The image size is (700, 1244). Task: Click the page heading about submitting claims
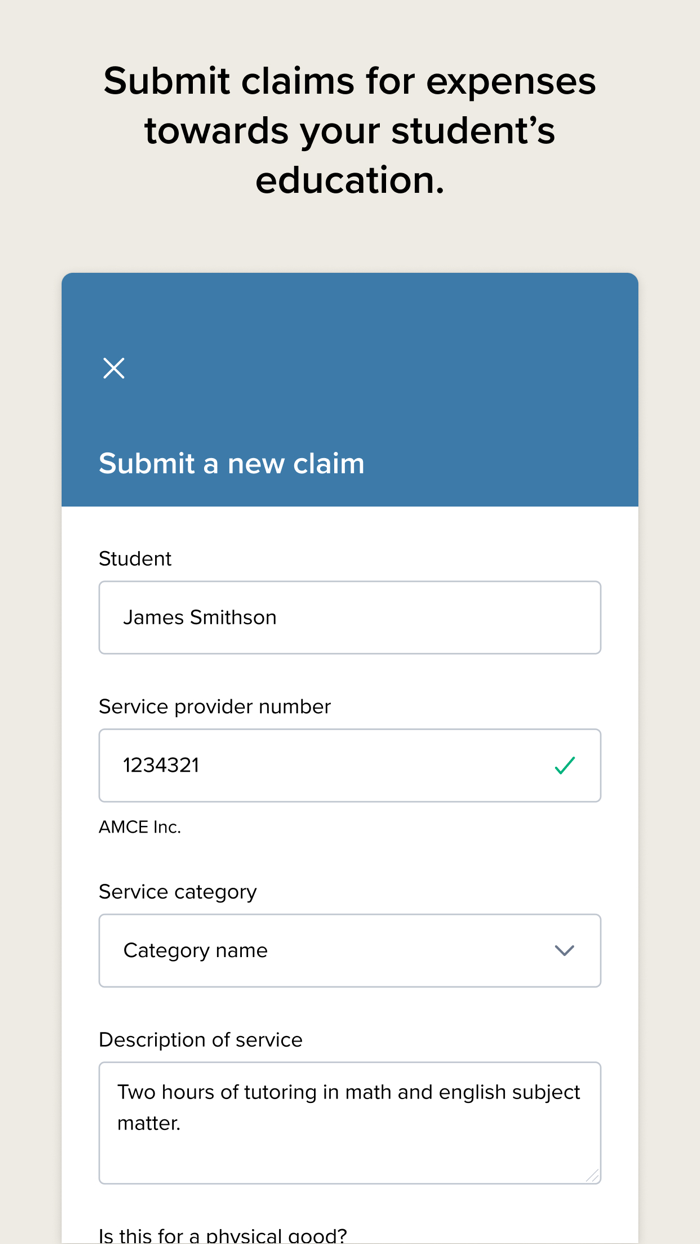click(350, 131)
